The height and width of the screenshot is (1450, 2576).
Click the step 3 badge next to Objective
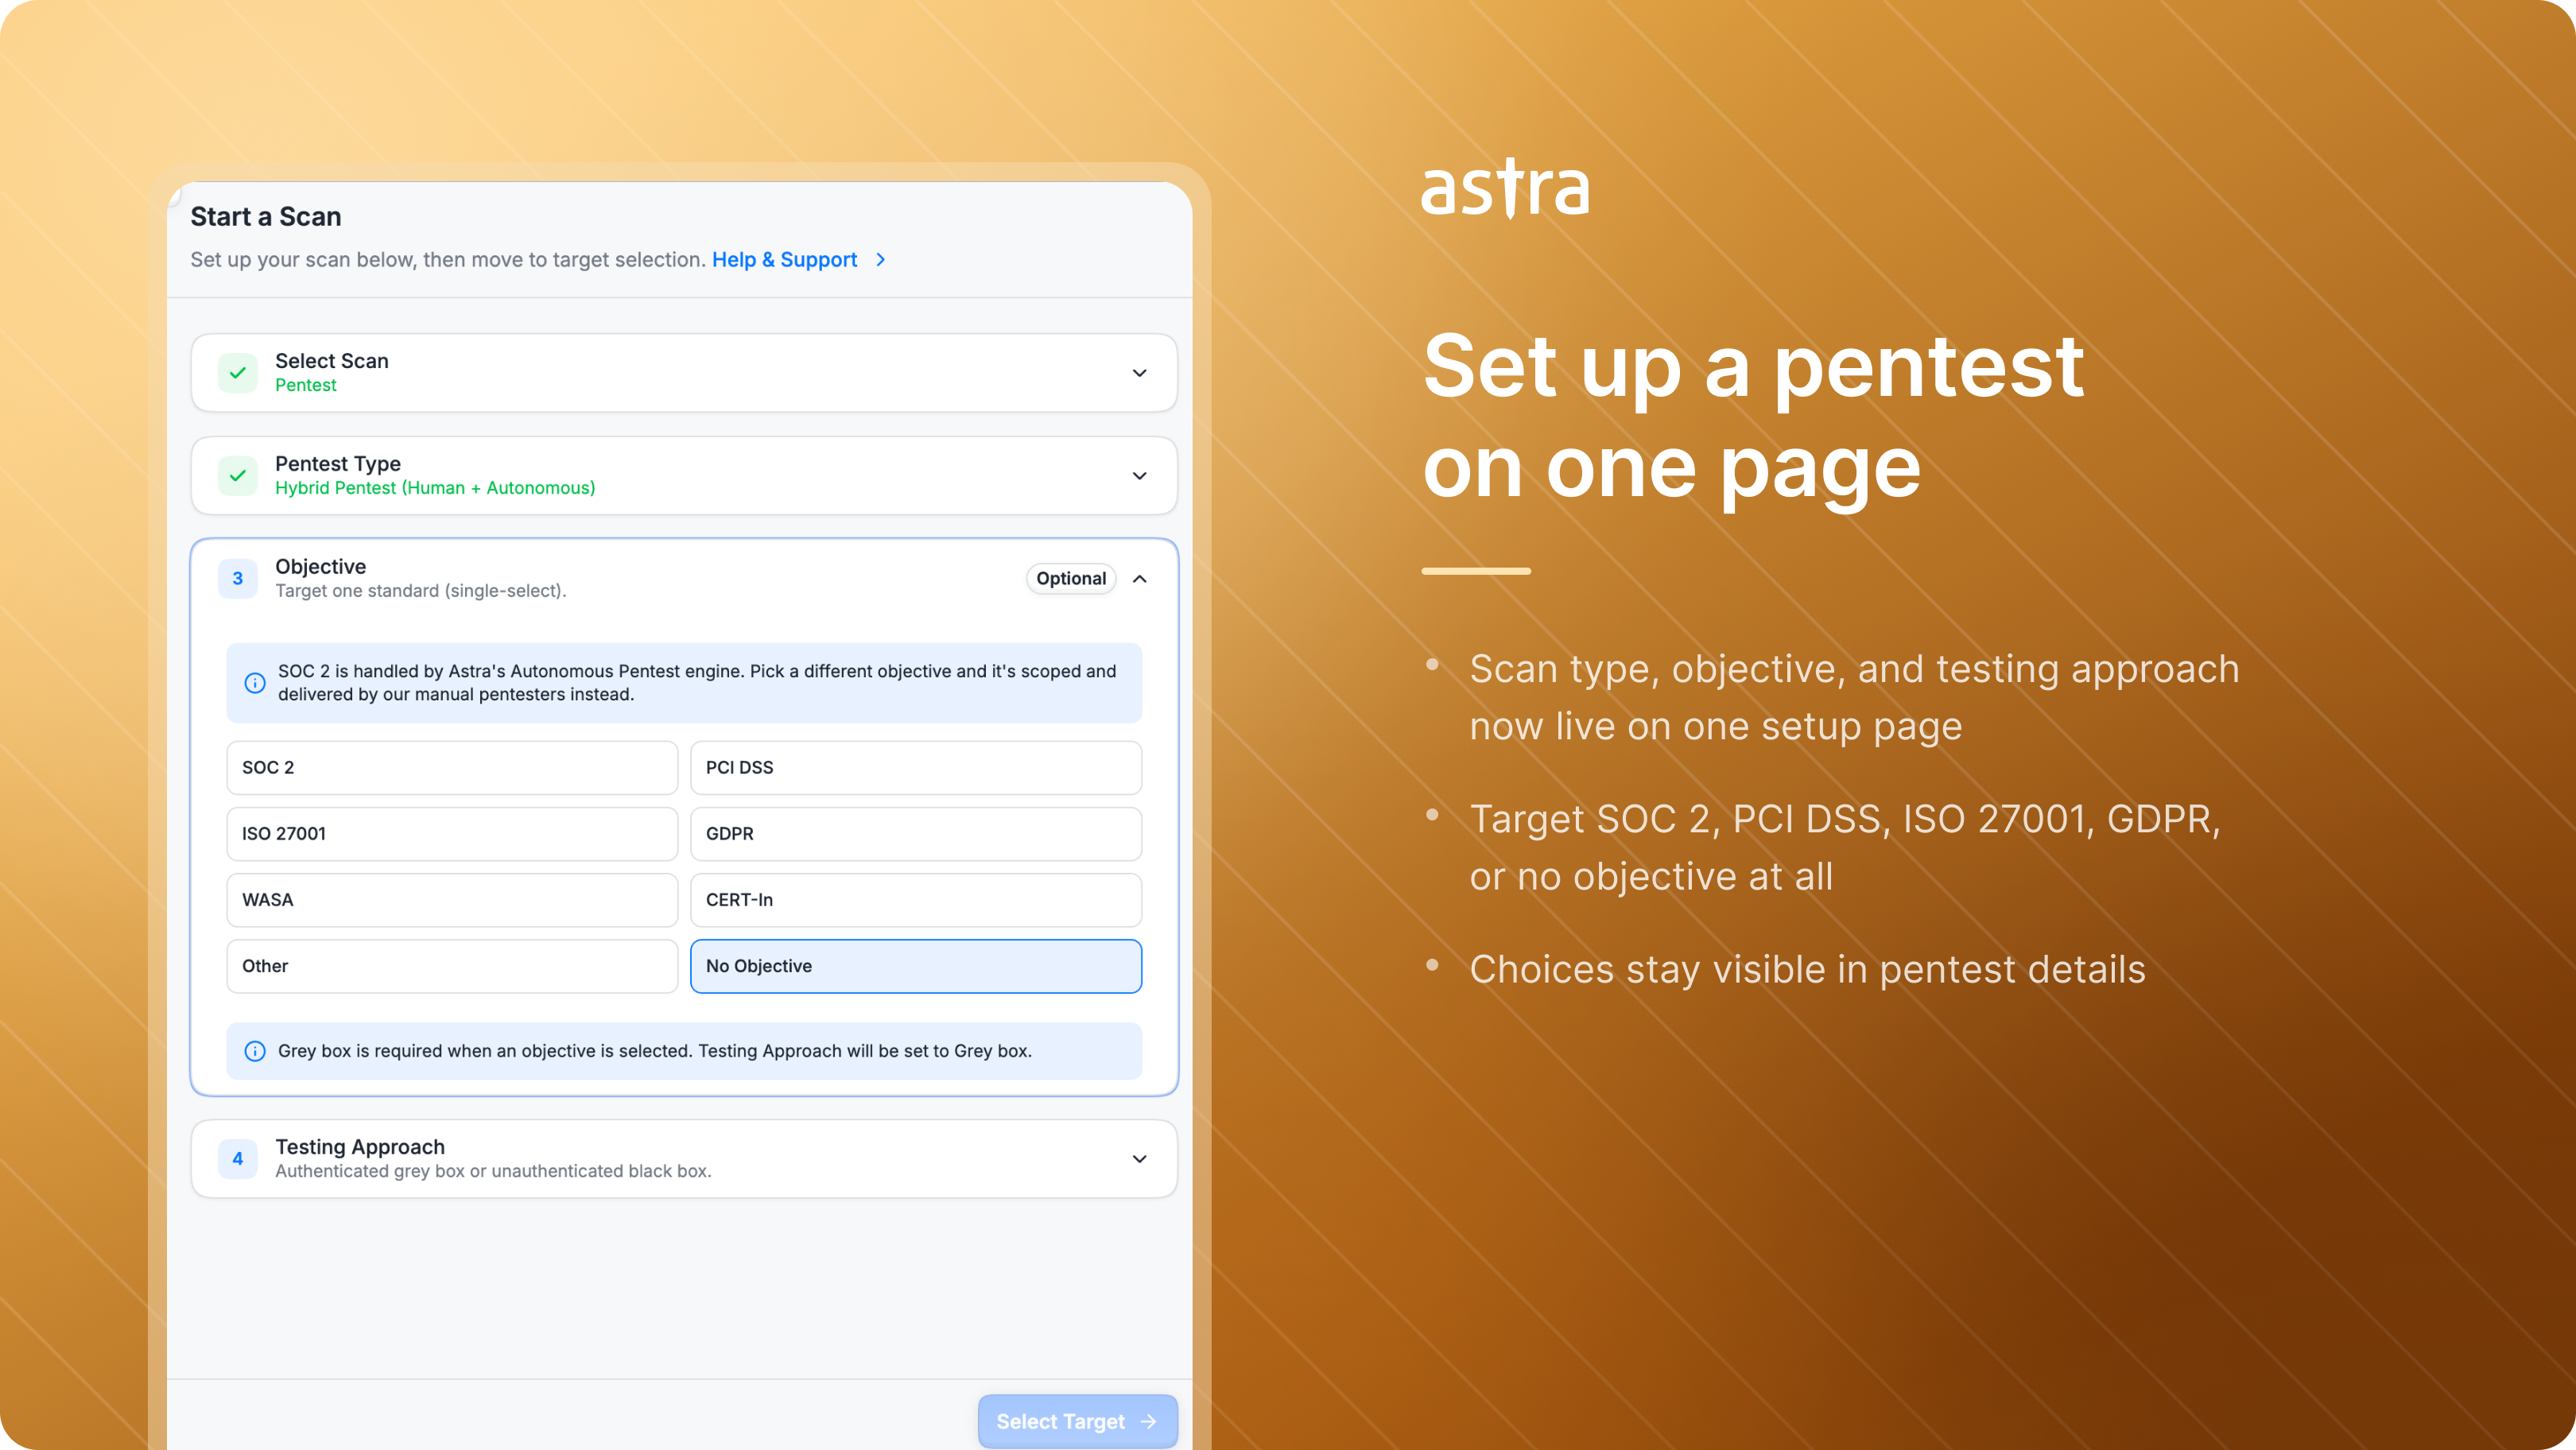[238, 578]
